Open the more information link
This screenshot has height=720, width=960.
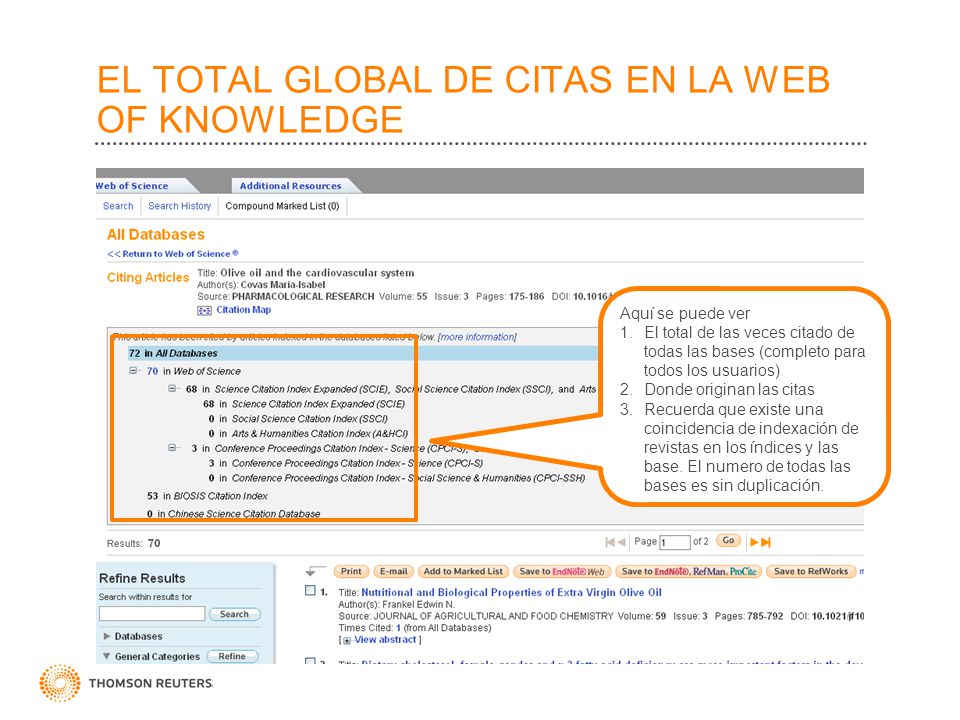478,337
